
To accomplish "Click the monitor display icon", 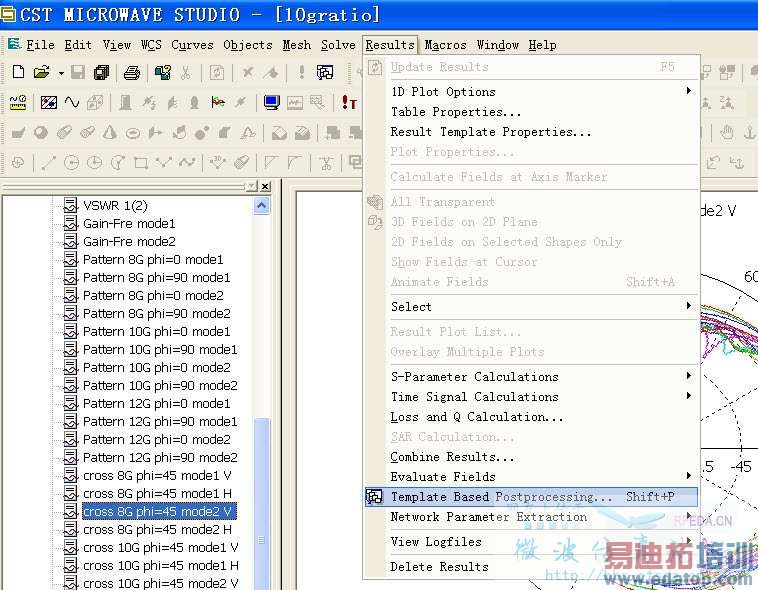I will (x=272, y=102).
